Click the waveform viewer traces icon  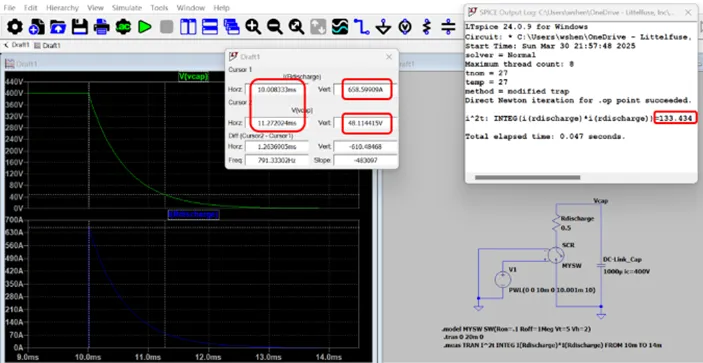point(340,27)
